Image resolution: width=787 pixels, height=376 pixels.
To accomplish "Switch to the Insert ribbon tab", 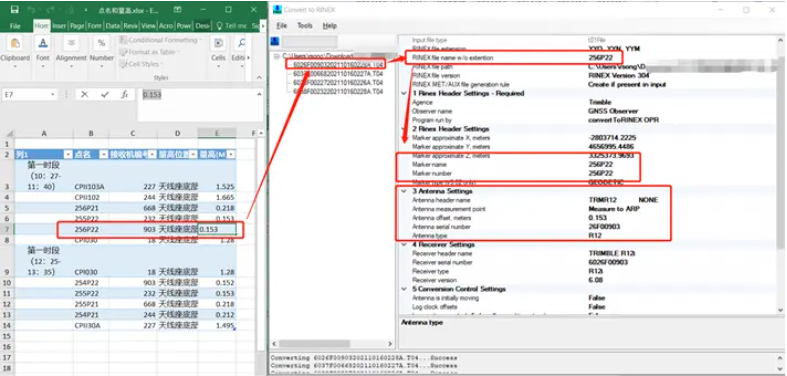I will pos(59,26).
